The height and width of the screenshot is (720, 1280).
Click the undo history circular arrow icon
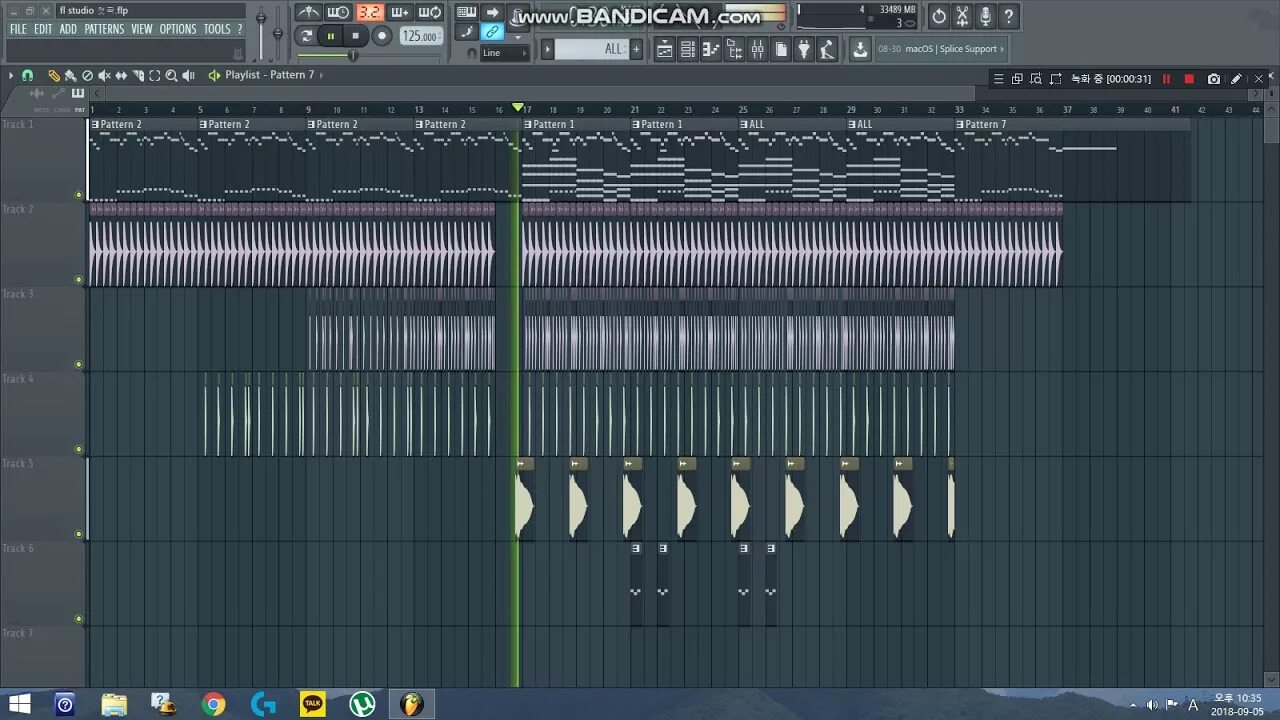[x=939, y=16]
